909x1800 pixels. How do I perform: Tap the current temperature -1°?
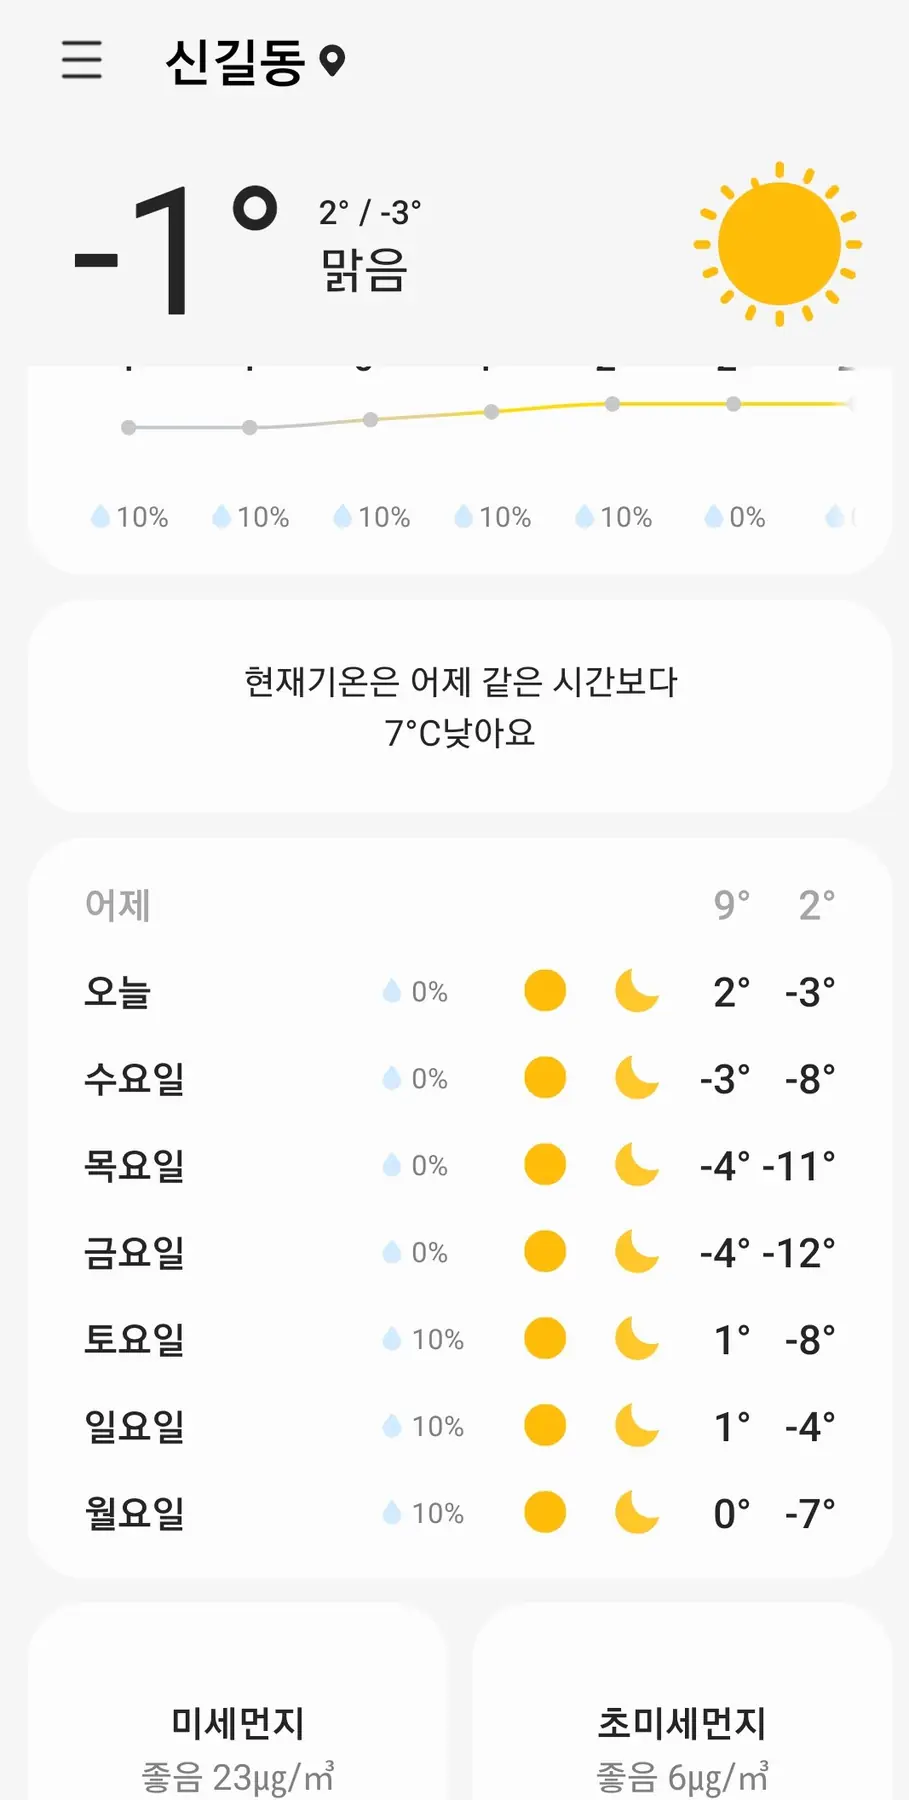(x=175, y=250)
